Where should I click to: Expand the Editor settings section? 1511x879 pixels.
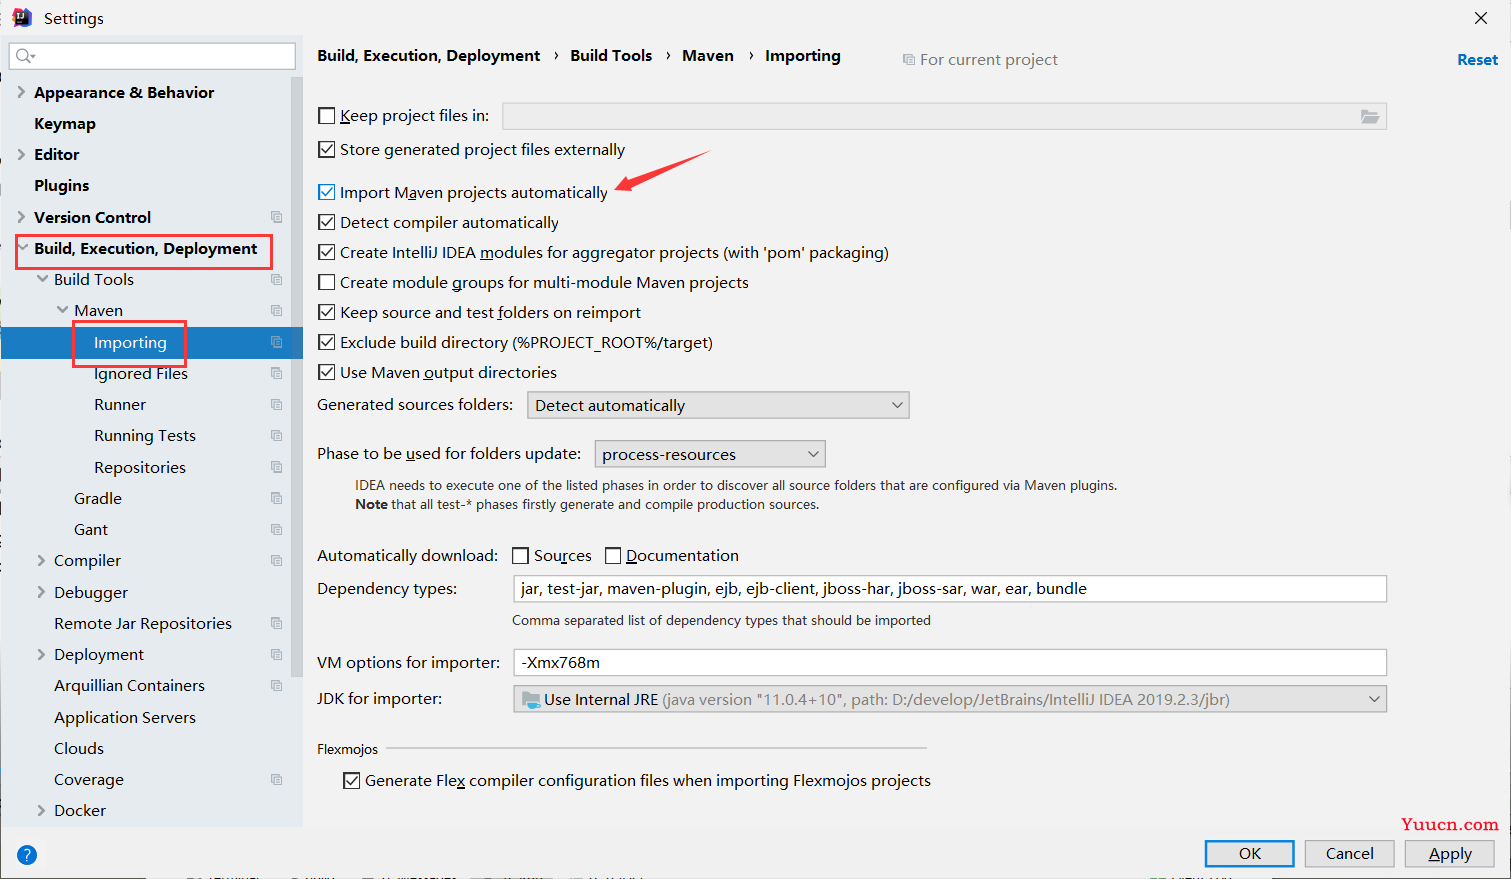point(21,154)
